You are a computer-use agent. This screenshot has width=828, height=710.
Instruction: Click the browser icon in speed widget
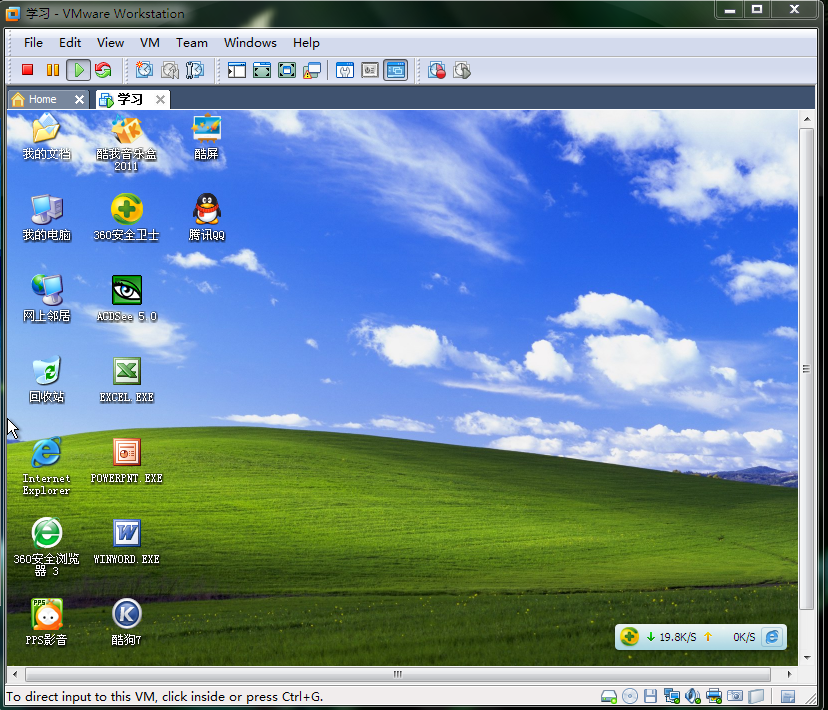772,637
